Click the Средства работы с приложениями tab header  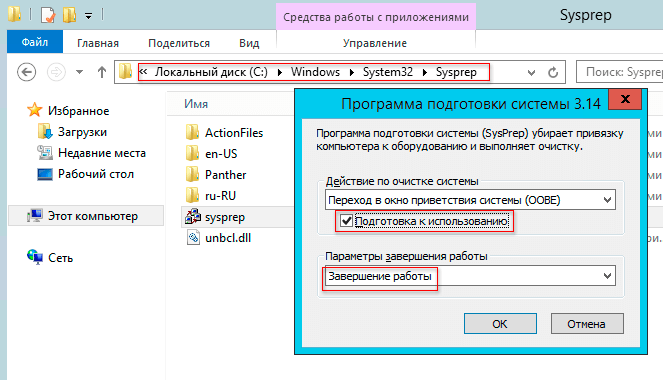(376, 17)
